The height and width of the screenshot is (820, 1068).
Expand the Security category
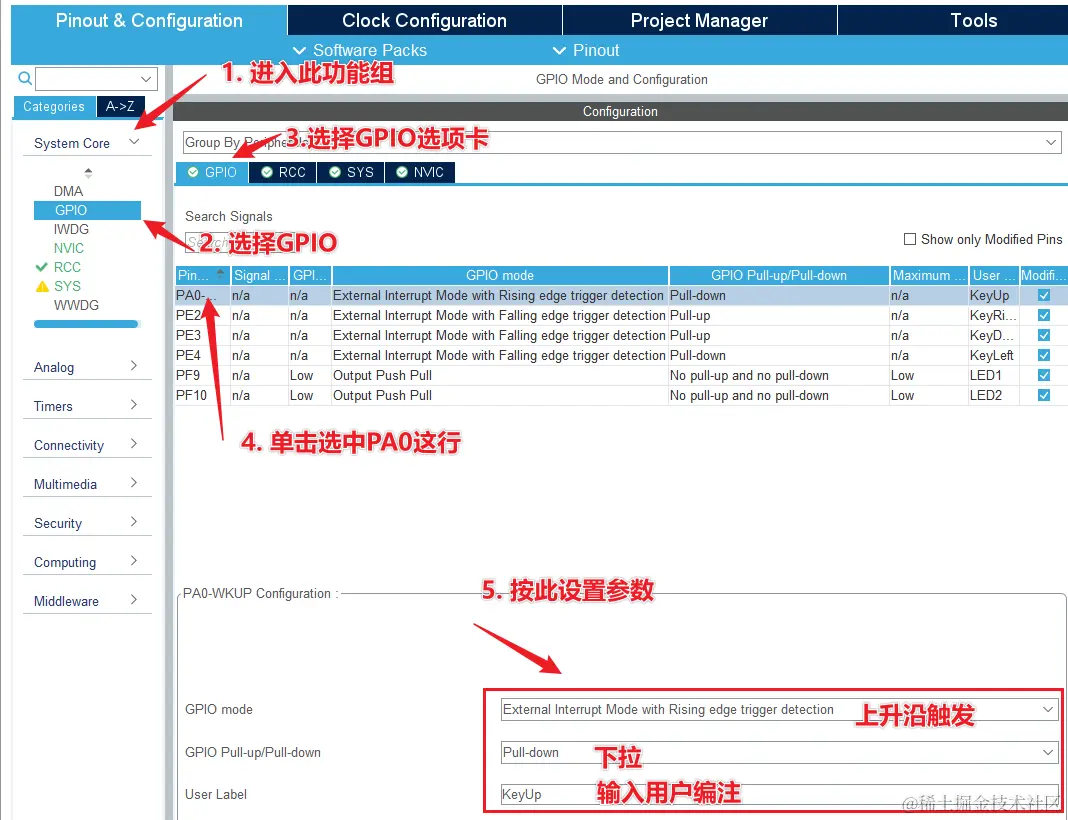click(x=134, y=522)
